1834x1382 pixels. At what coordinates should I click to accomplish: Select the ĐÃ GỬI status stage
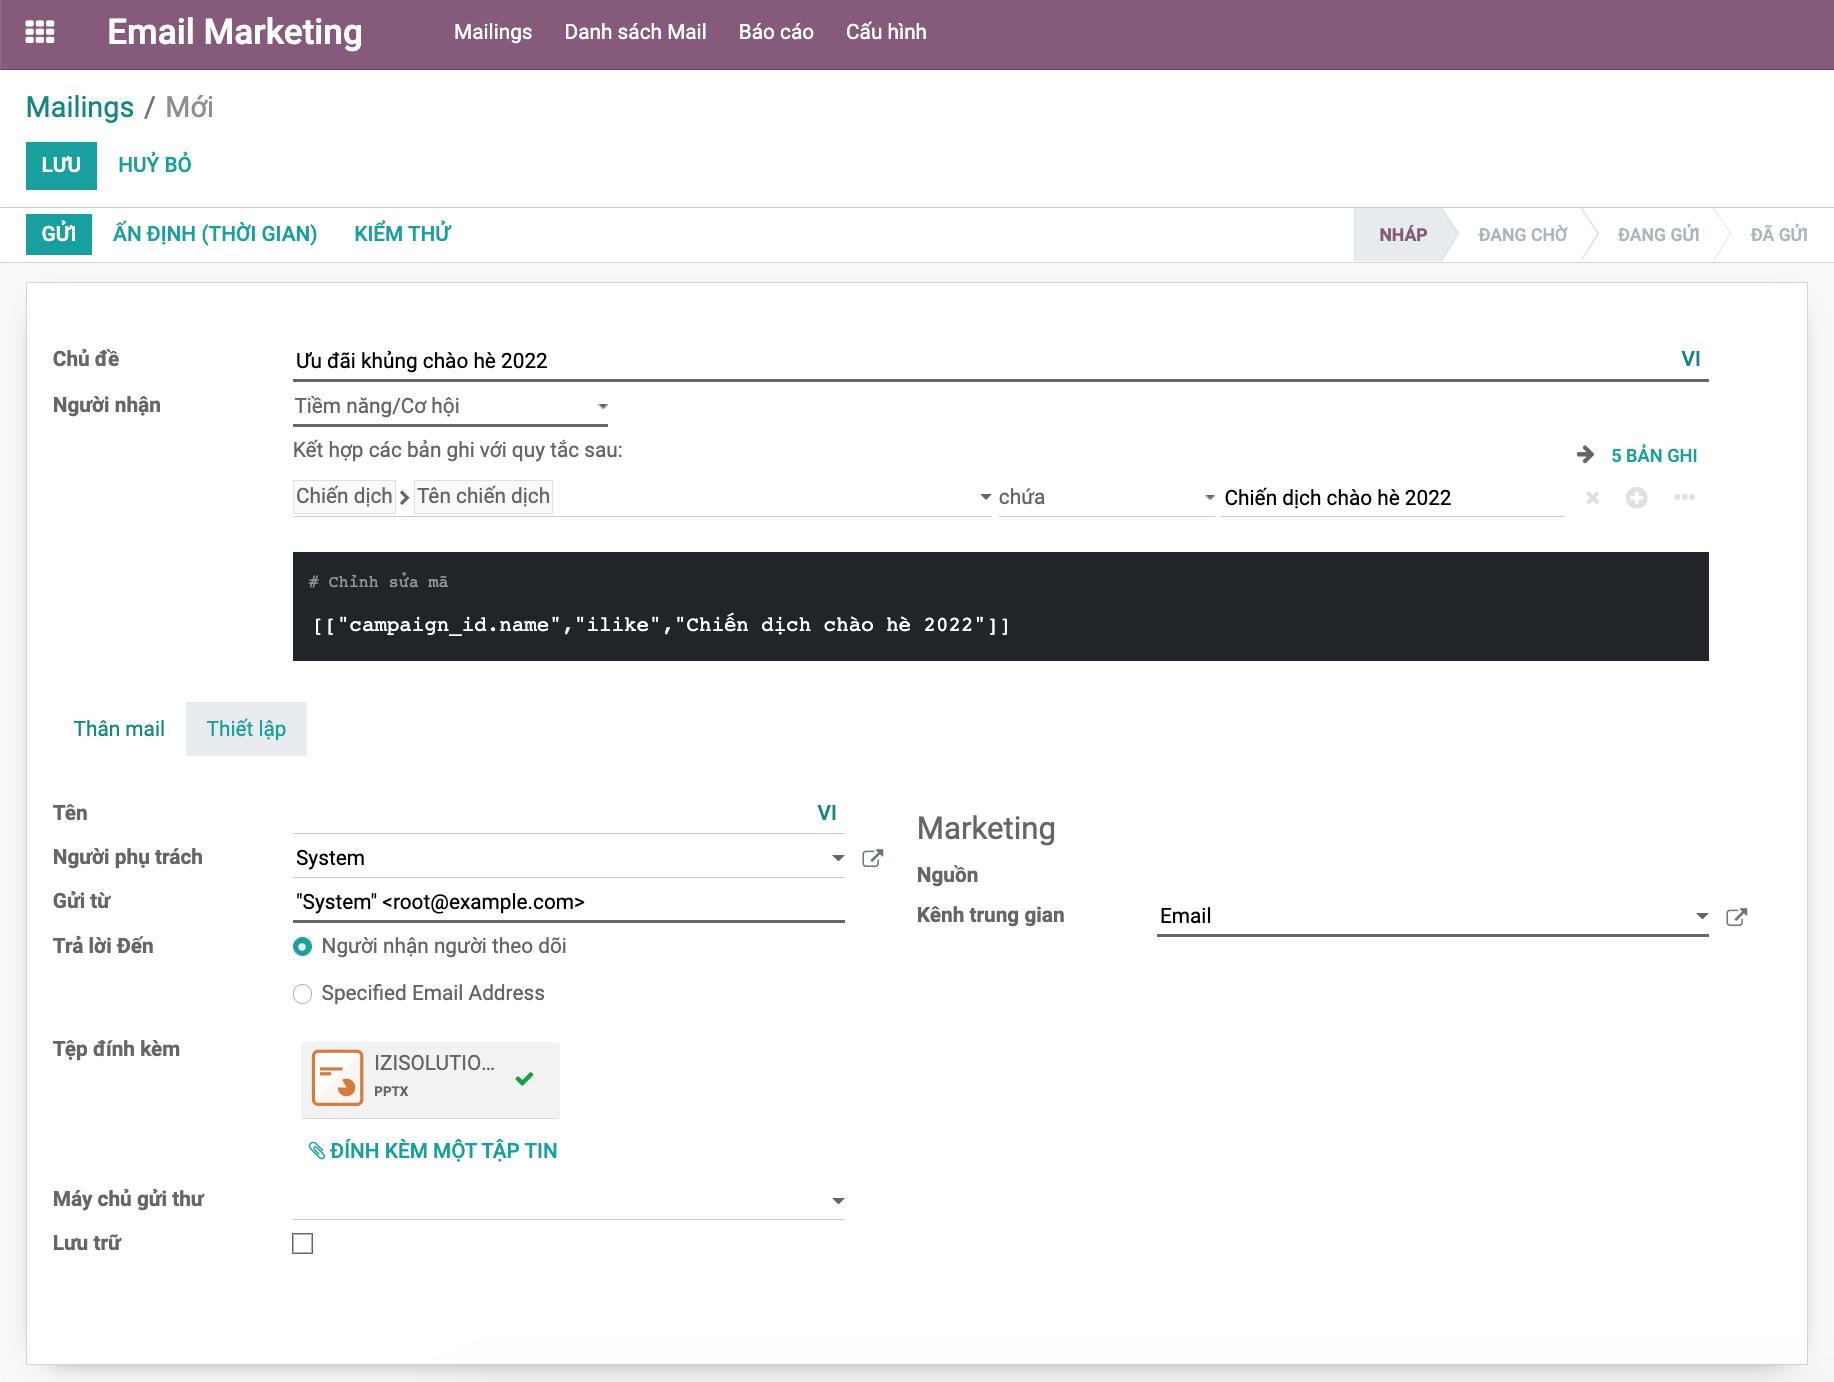(1779, 235)
